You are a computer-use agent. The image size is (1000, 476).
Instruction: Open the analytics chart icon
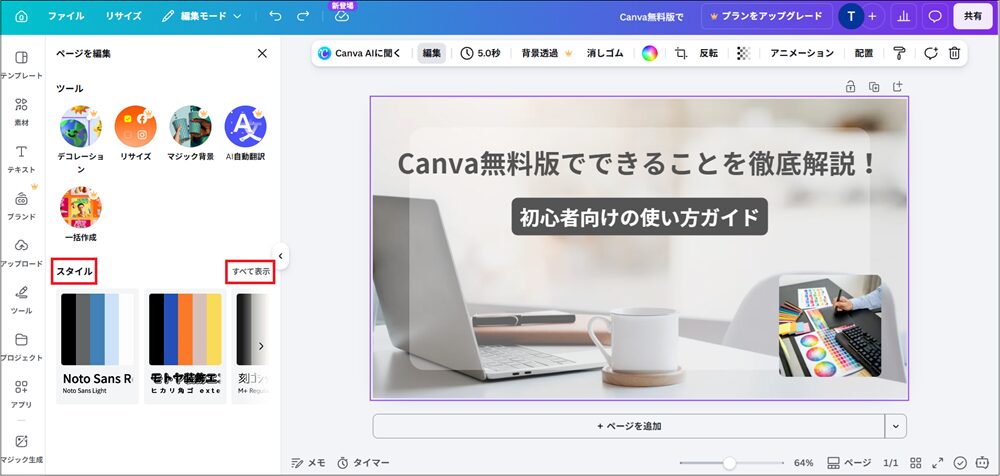tap(903, 17)
